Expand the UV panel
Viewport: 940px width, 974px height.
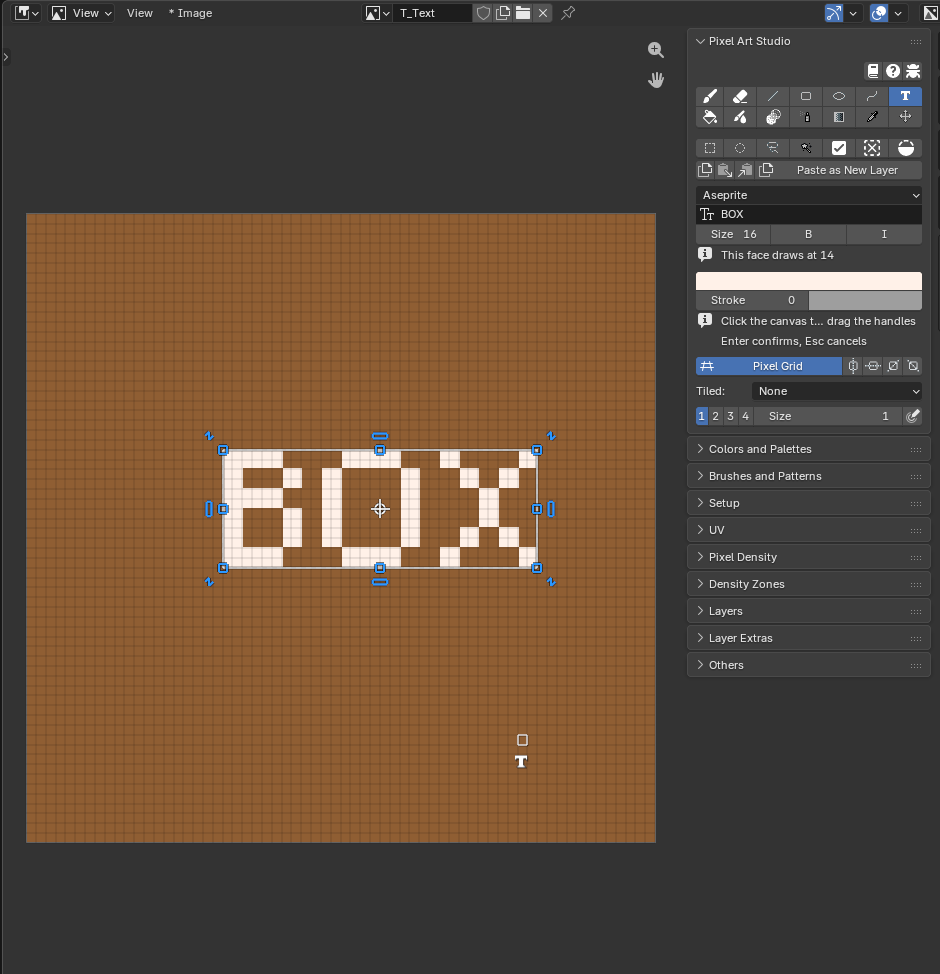(x=809, y=530)
